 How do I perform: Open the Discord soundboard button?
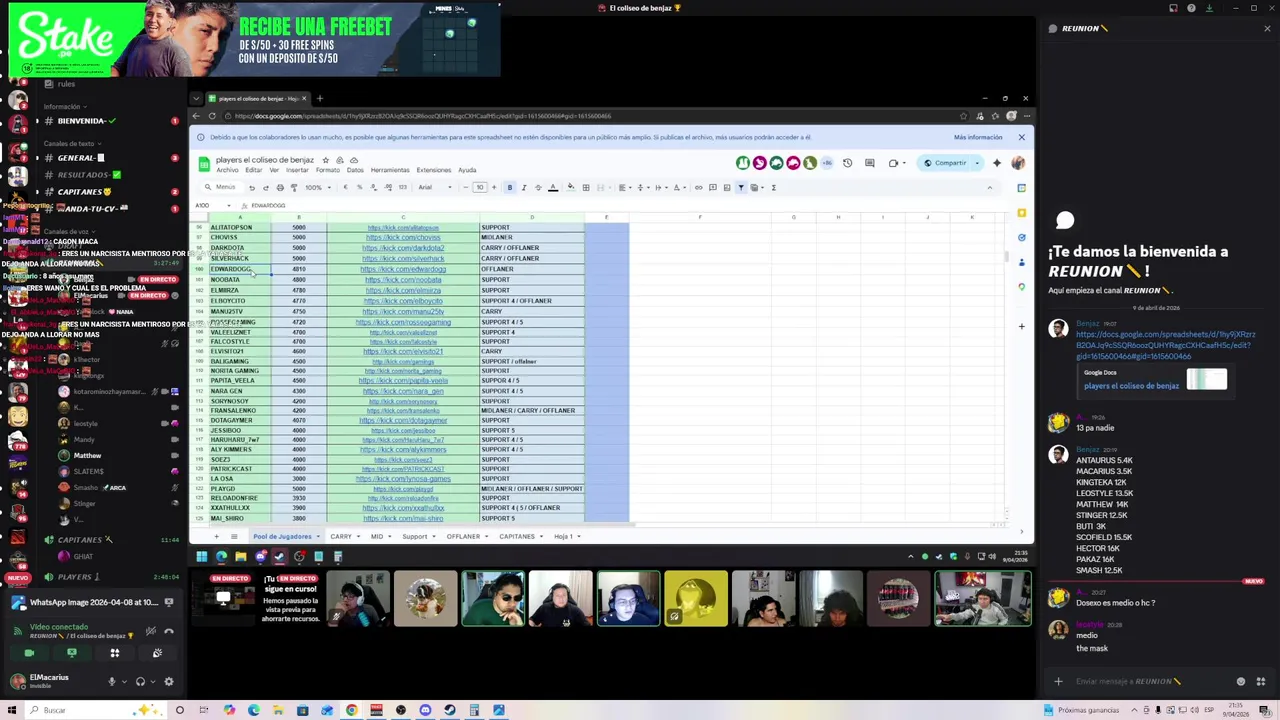(157, 653)
